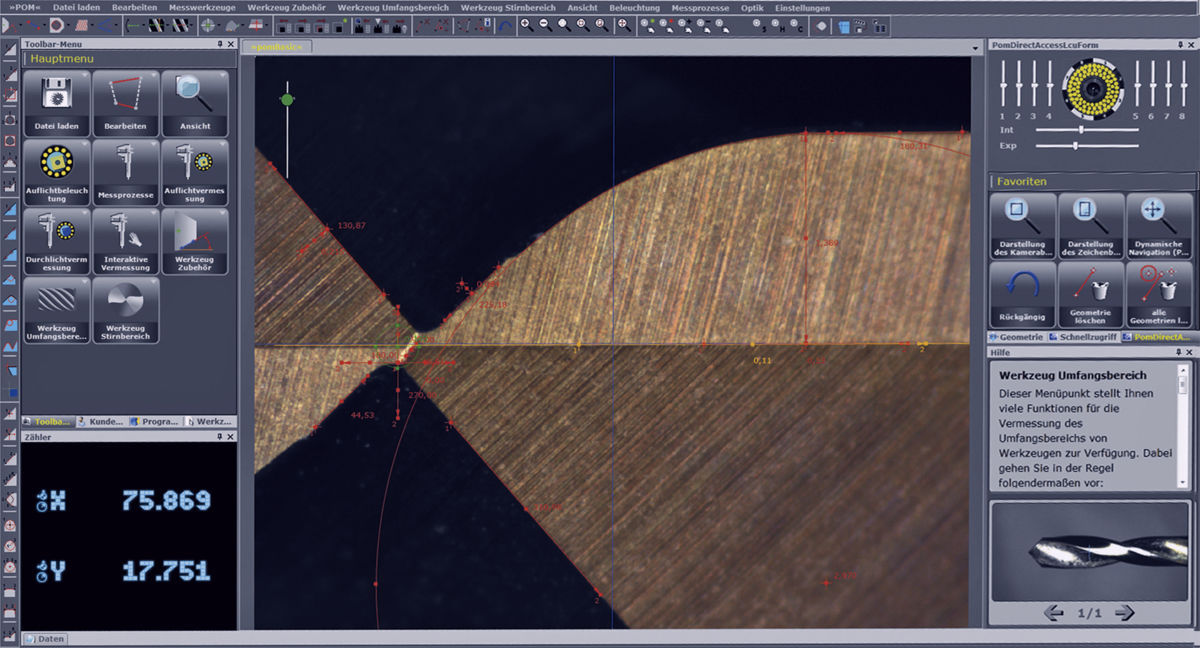Open the Datei laden tile

pos(56,103)
